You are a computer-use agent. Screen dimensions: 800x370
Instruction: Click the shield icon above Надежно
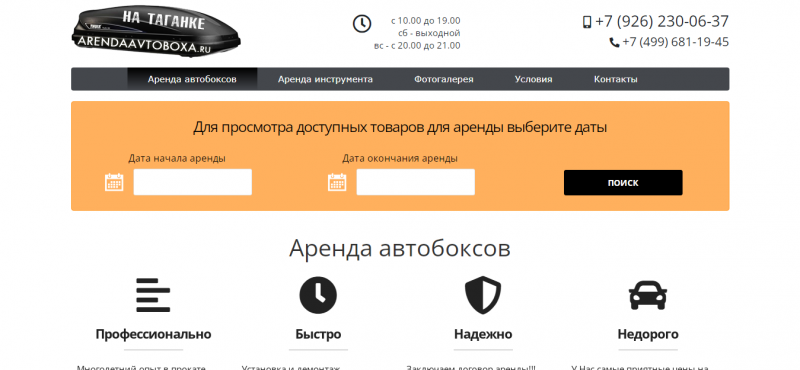tap(483, 295)
